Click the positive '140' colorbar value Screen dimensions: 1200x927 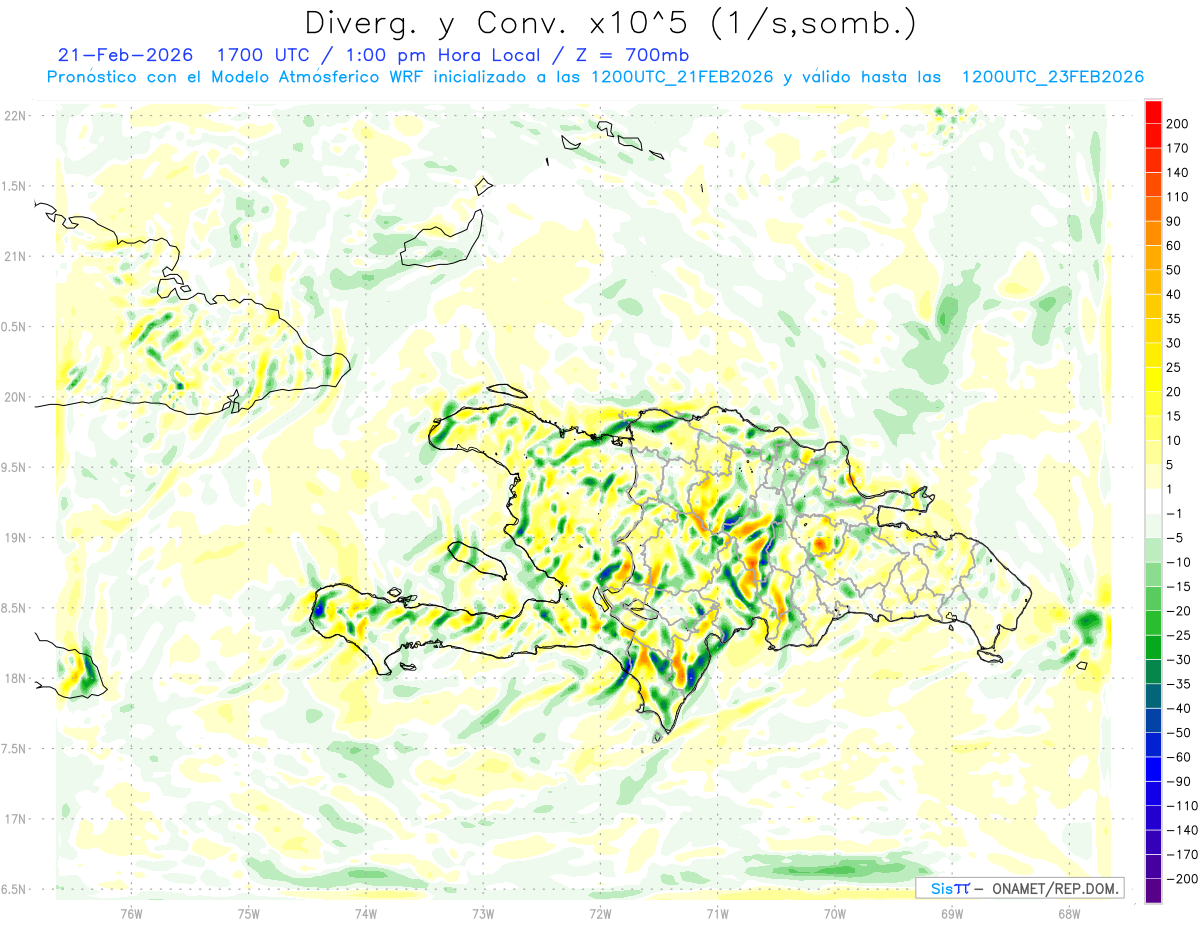[1177, 172]
